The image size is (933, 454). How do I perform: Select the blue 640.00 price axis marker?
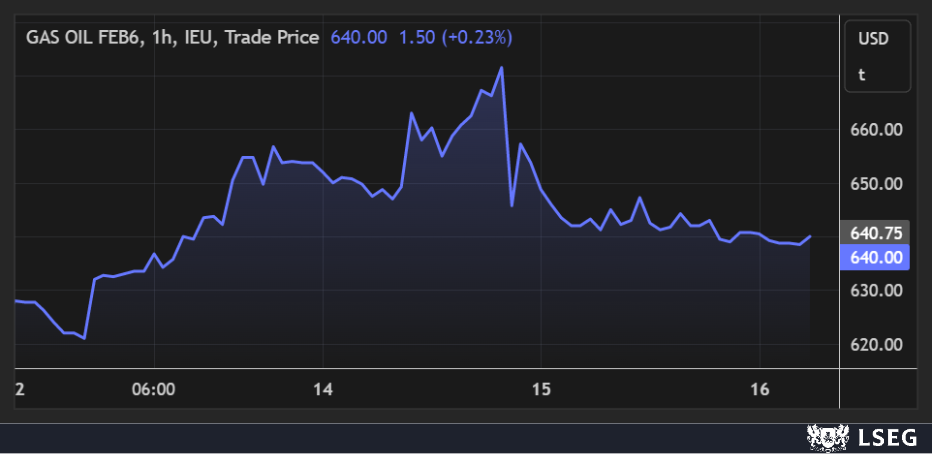(875, 257)
